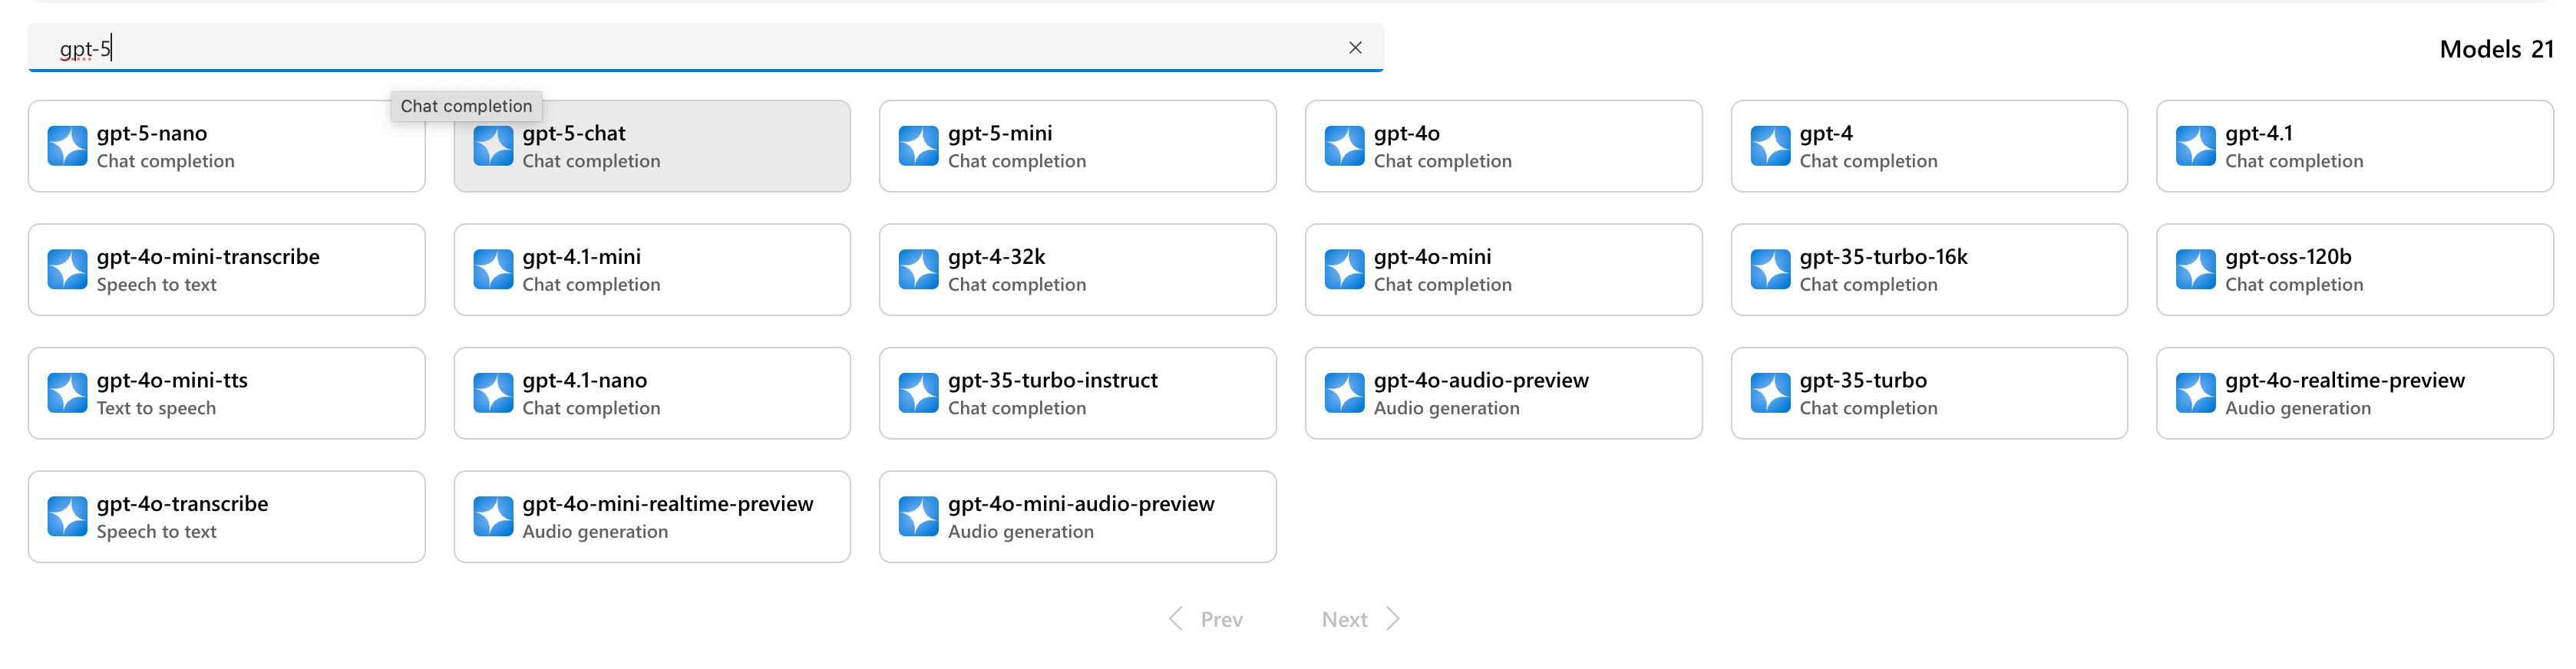Image resolution: width=2576 pixels, height=669 pixels.
Task: Click the gpt-4 model icon
Action: pyautogui.click(x=1770, y=146)
